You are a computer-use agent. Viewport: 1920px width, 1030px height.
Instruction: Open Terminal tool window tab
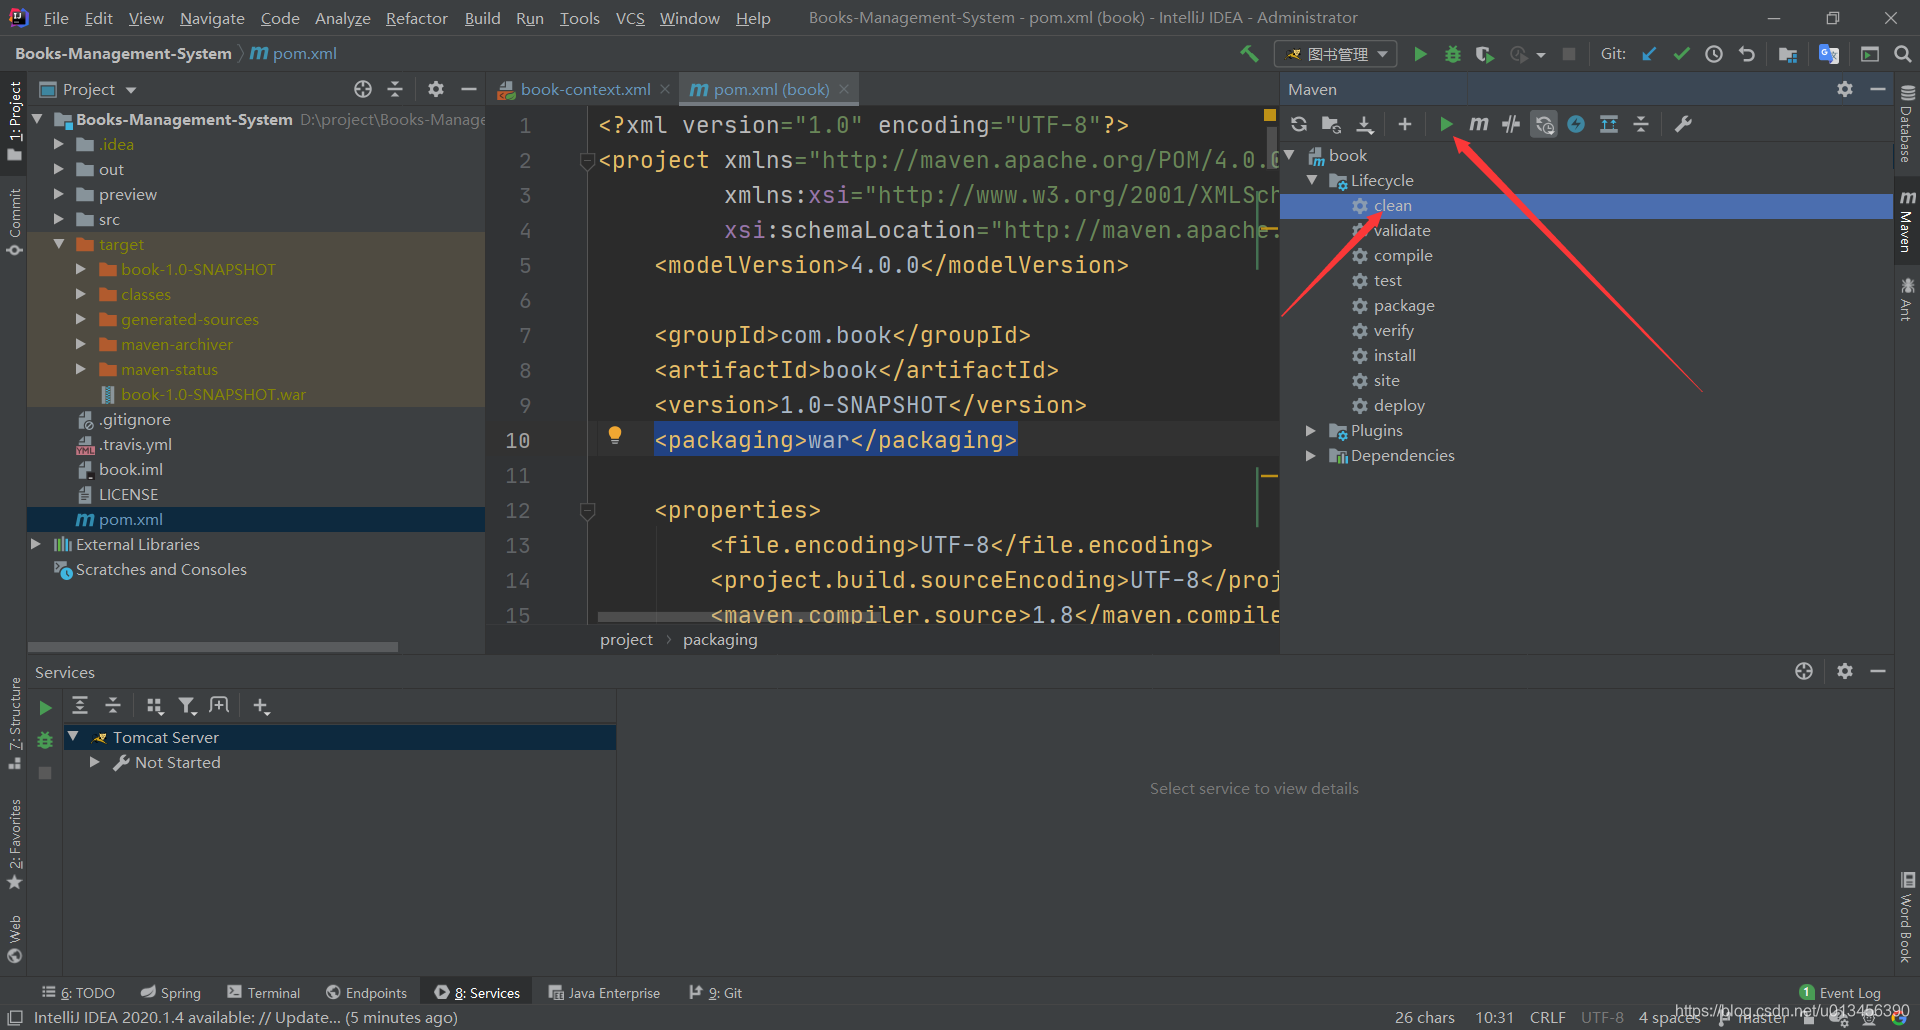point(263,993)
